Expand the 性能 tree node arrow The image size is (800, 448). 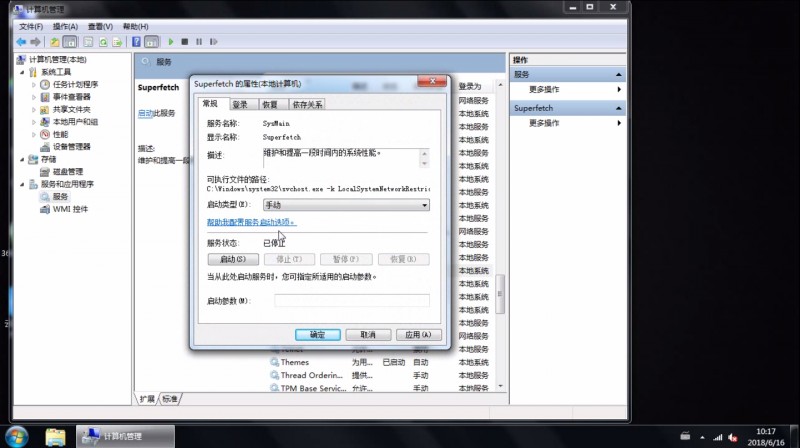34,134
